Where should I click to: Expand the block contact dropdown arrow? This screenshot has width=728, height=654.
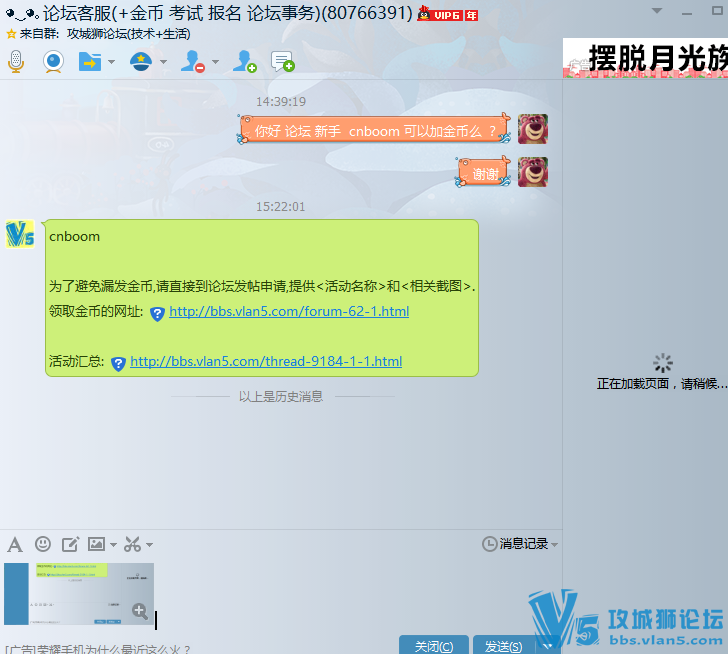click(215, 62)
